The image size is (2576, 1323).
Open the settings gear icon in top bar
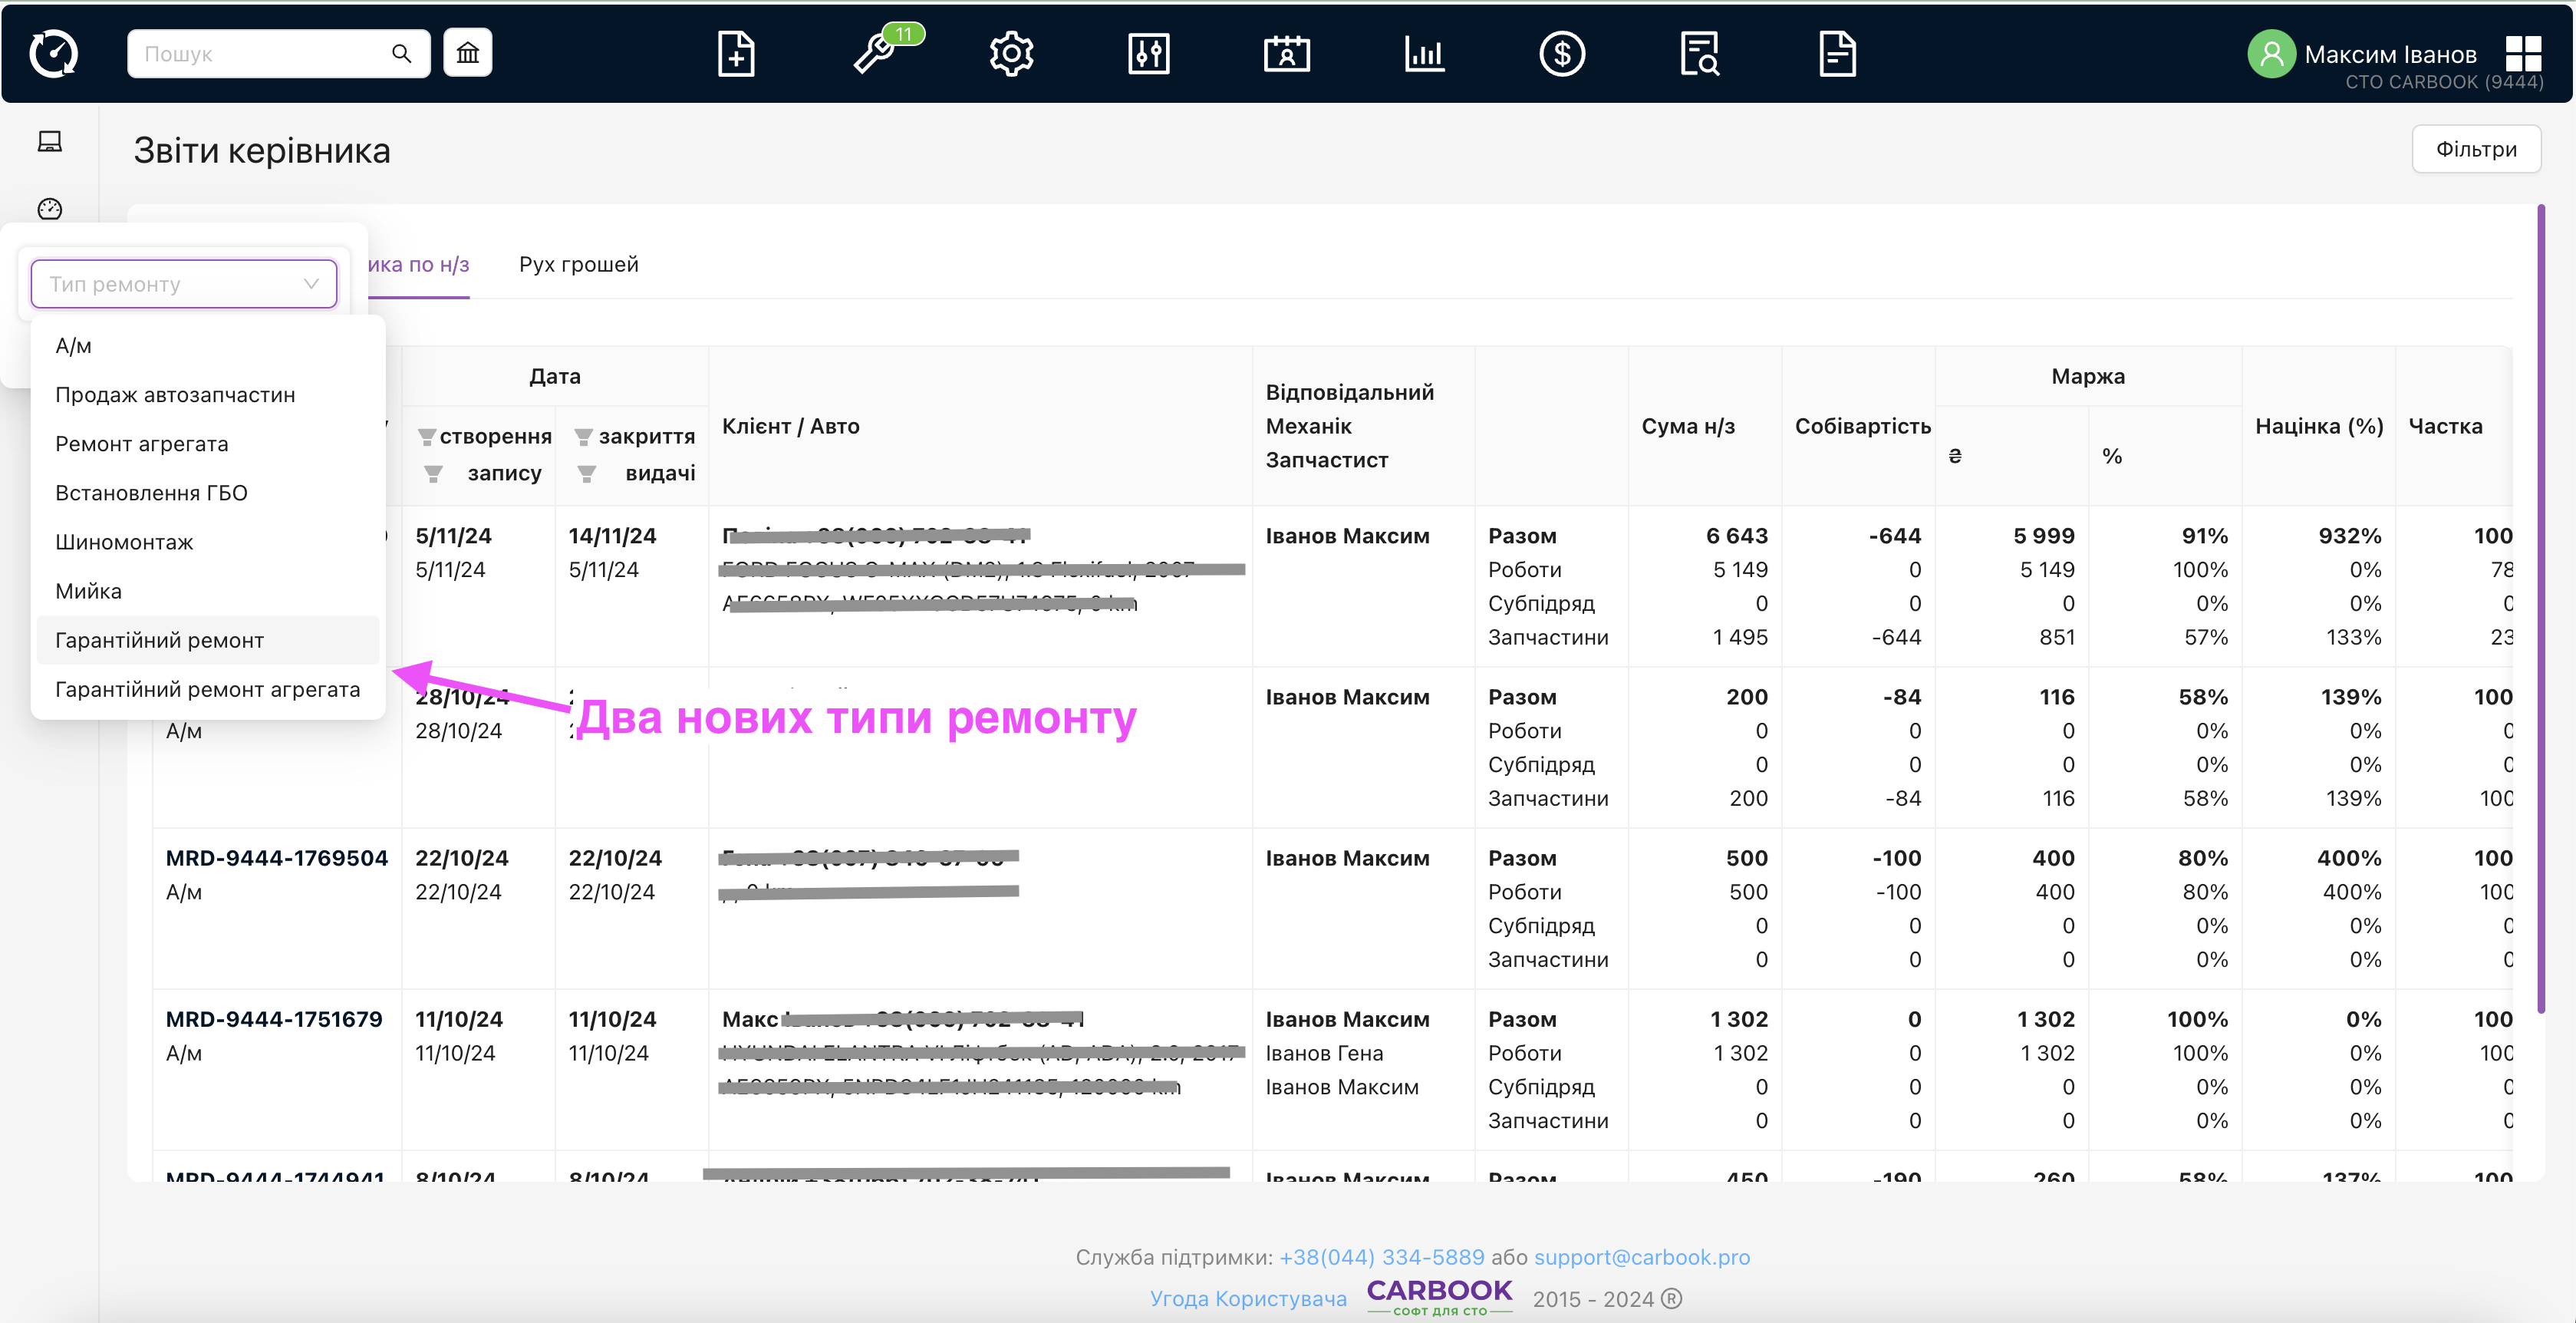(1011, 54)
